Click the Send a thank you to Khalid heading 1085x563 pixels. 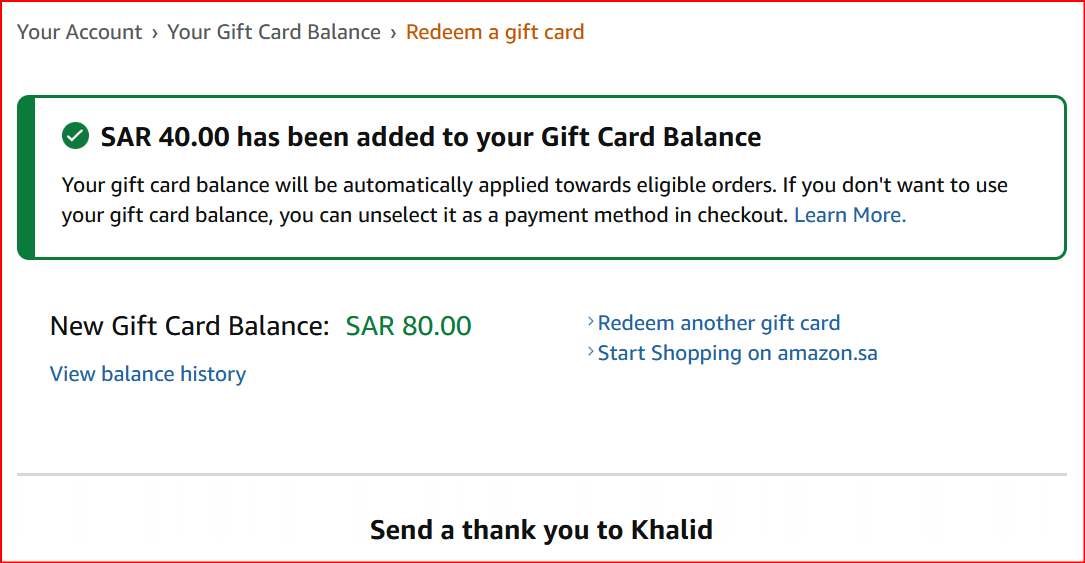541,529
